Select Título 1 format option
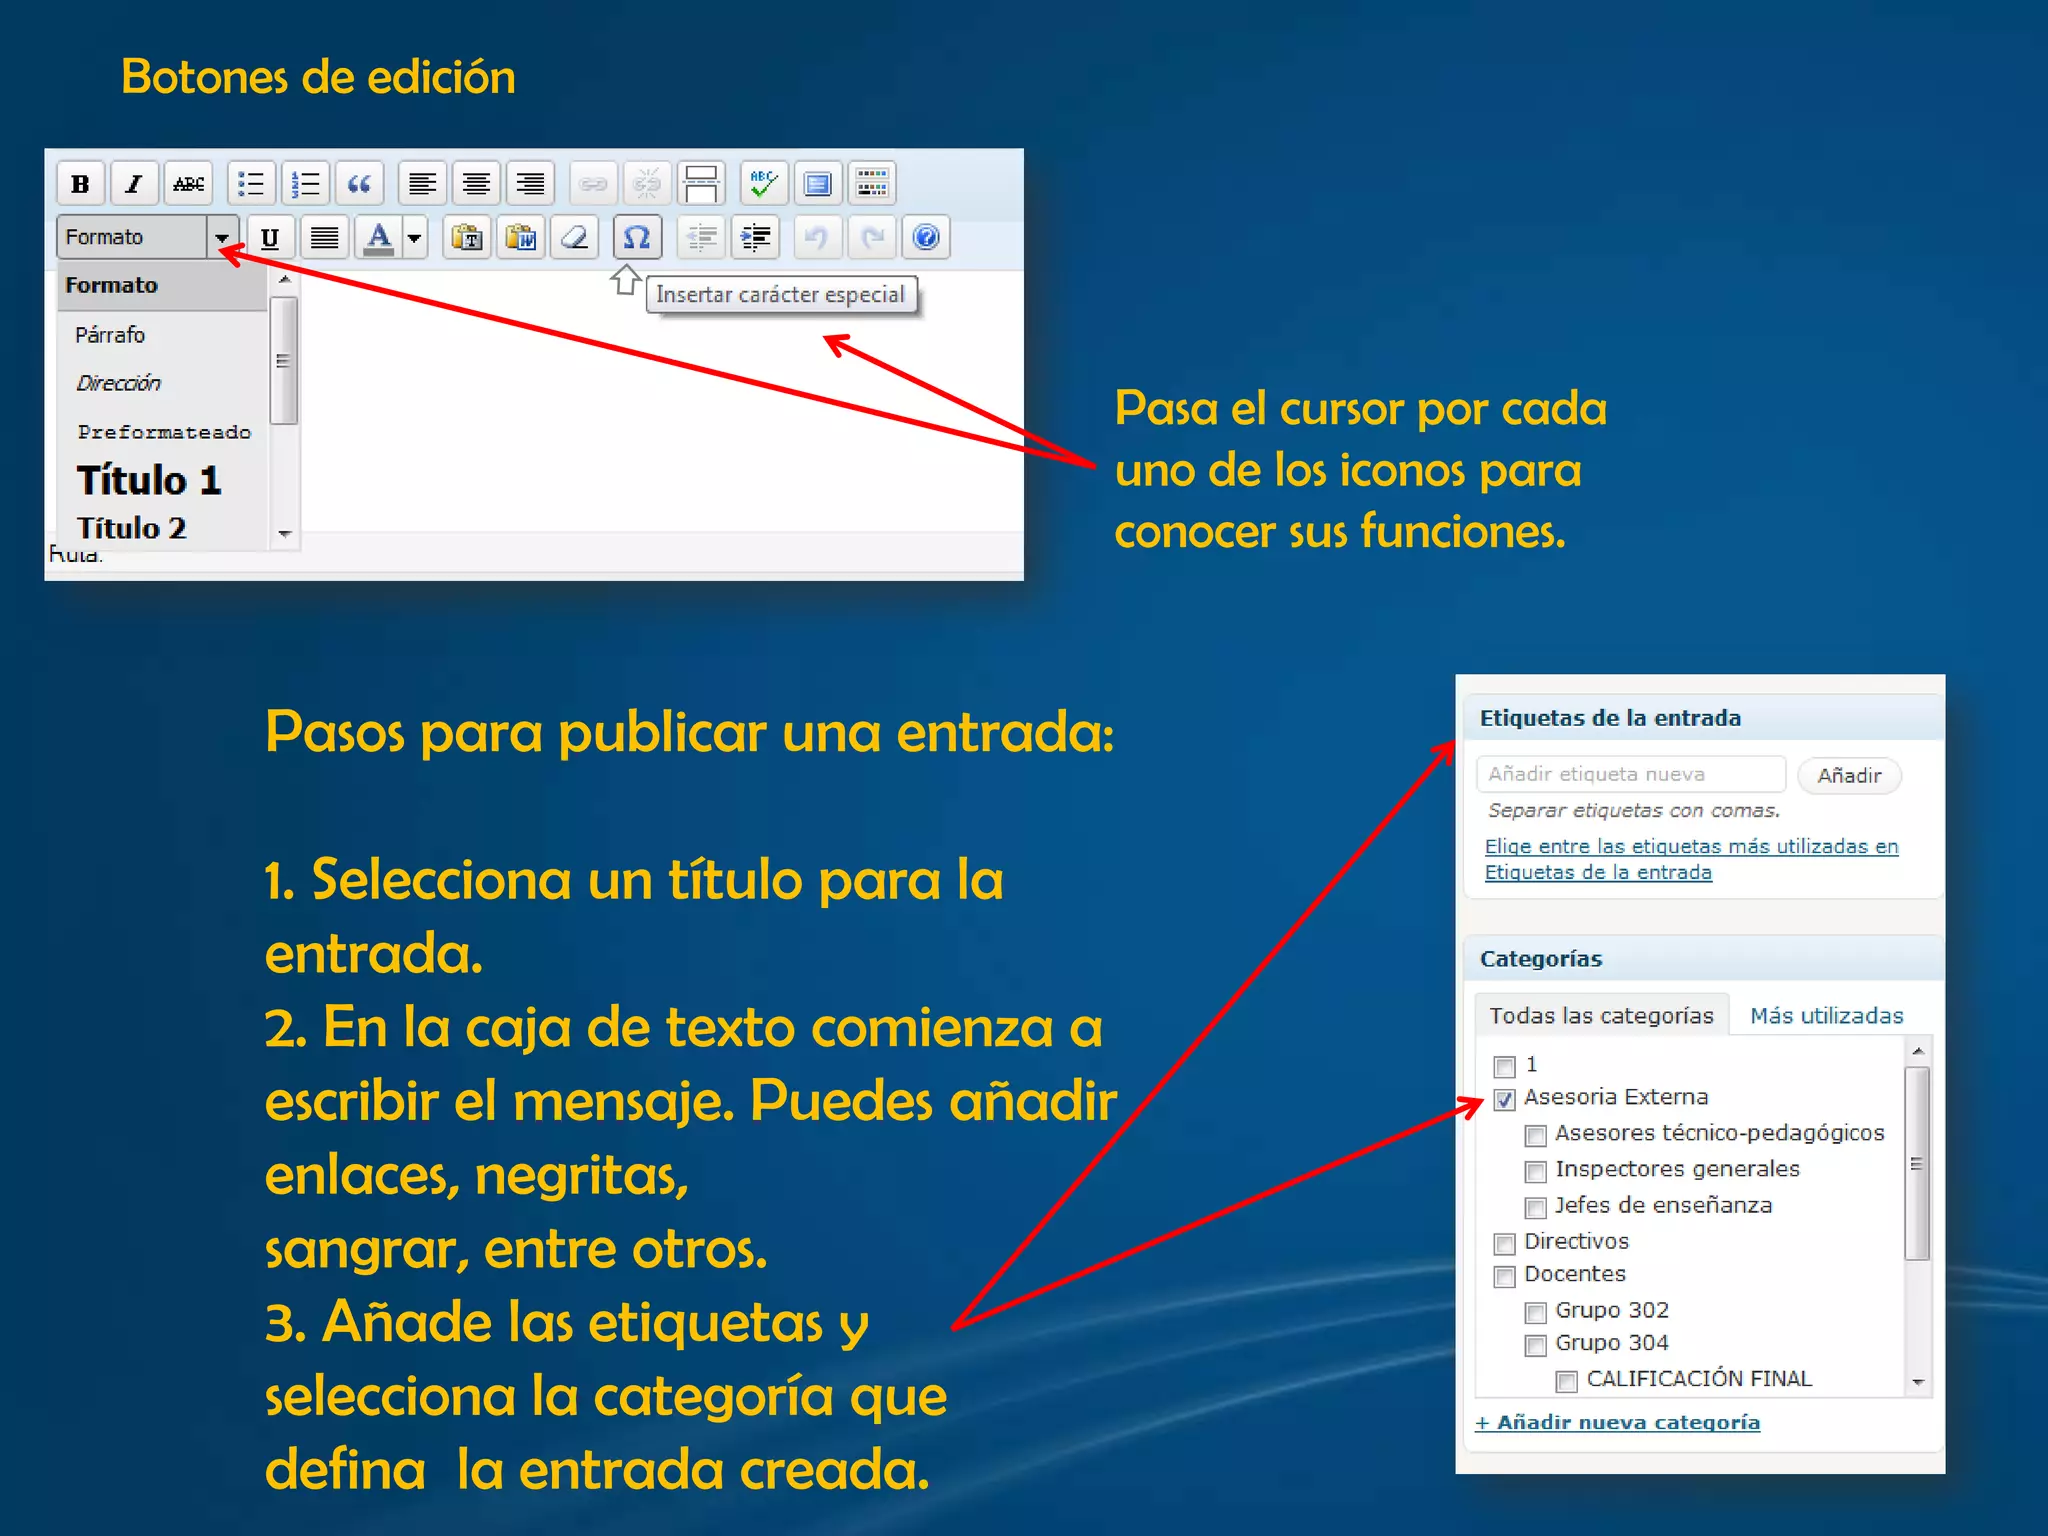The height and width of the screenshot is (1536, 2048). click(x=162, y=480)
